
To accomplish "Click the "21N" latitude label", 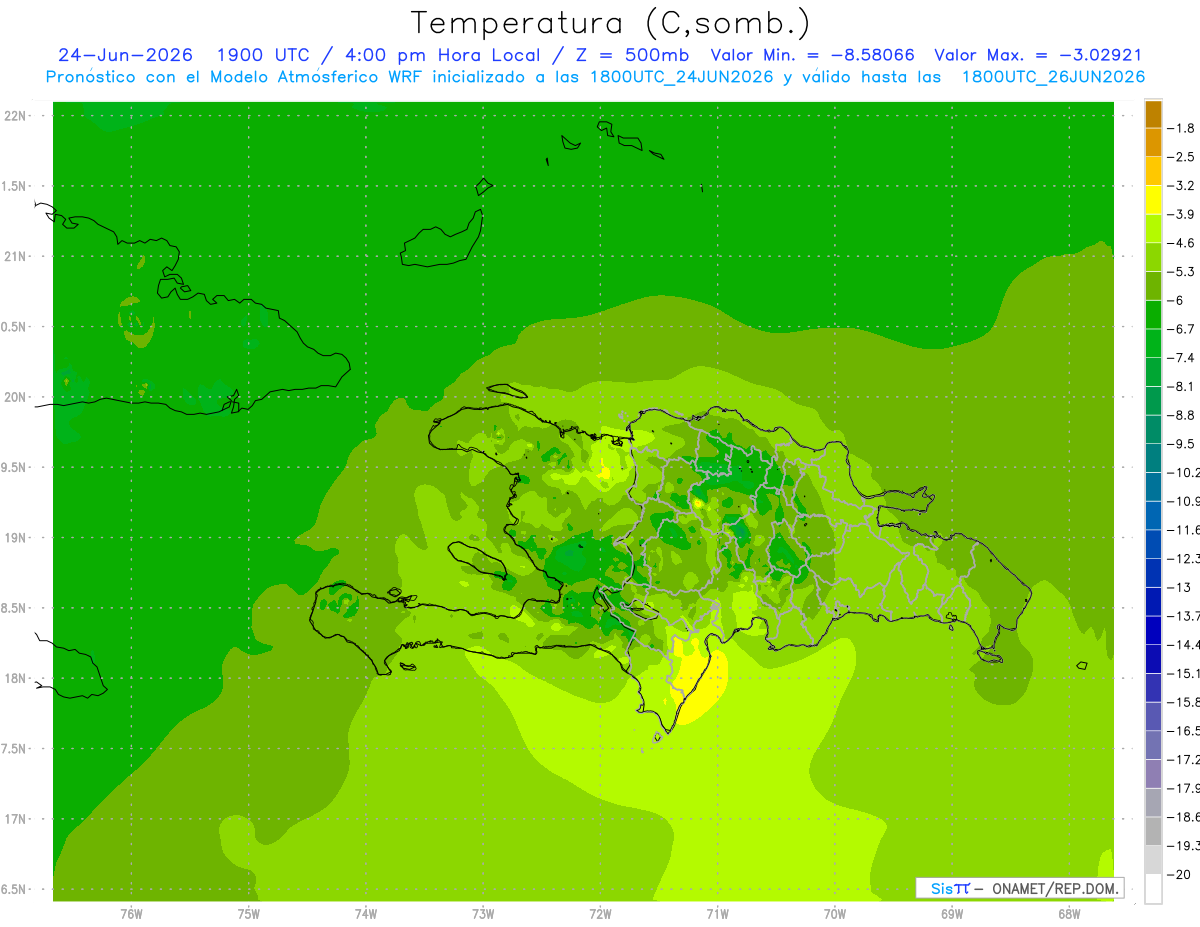I will [x=15, y=257].
